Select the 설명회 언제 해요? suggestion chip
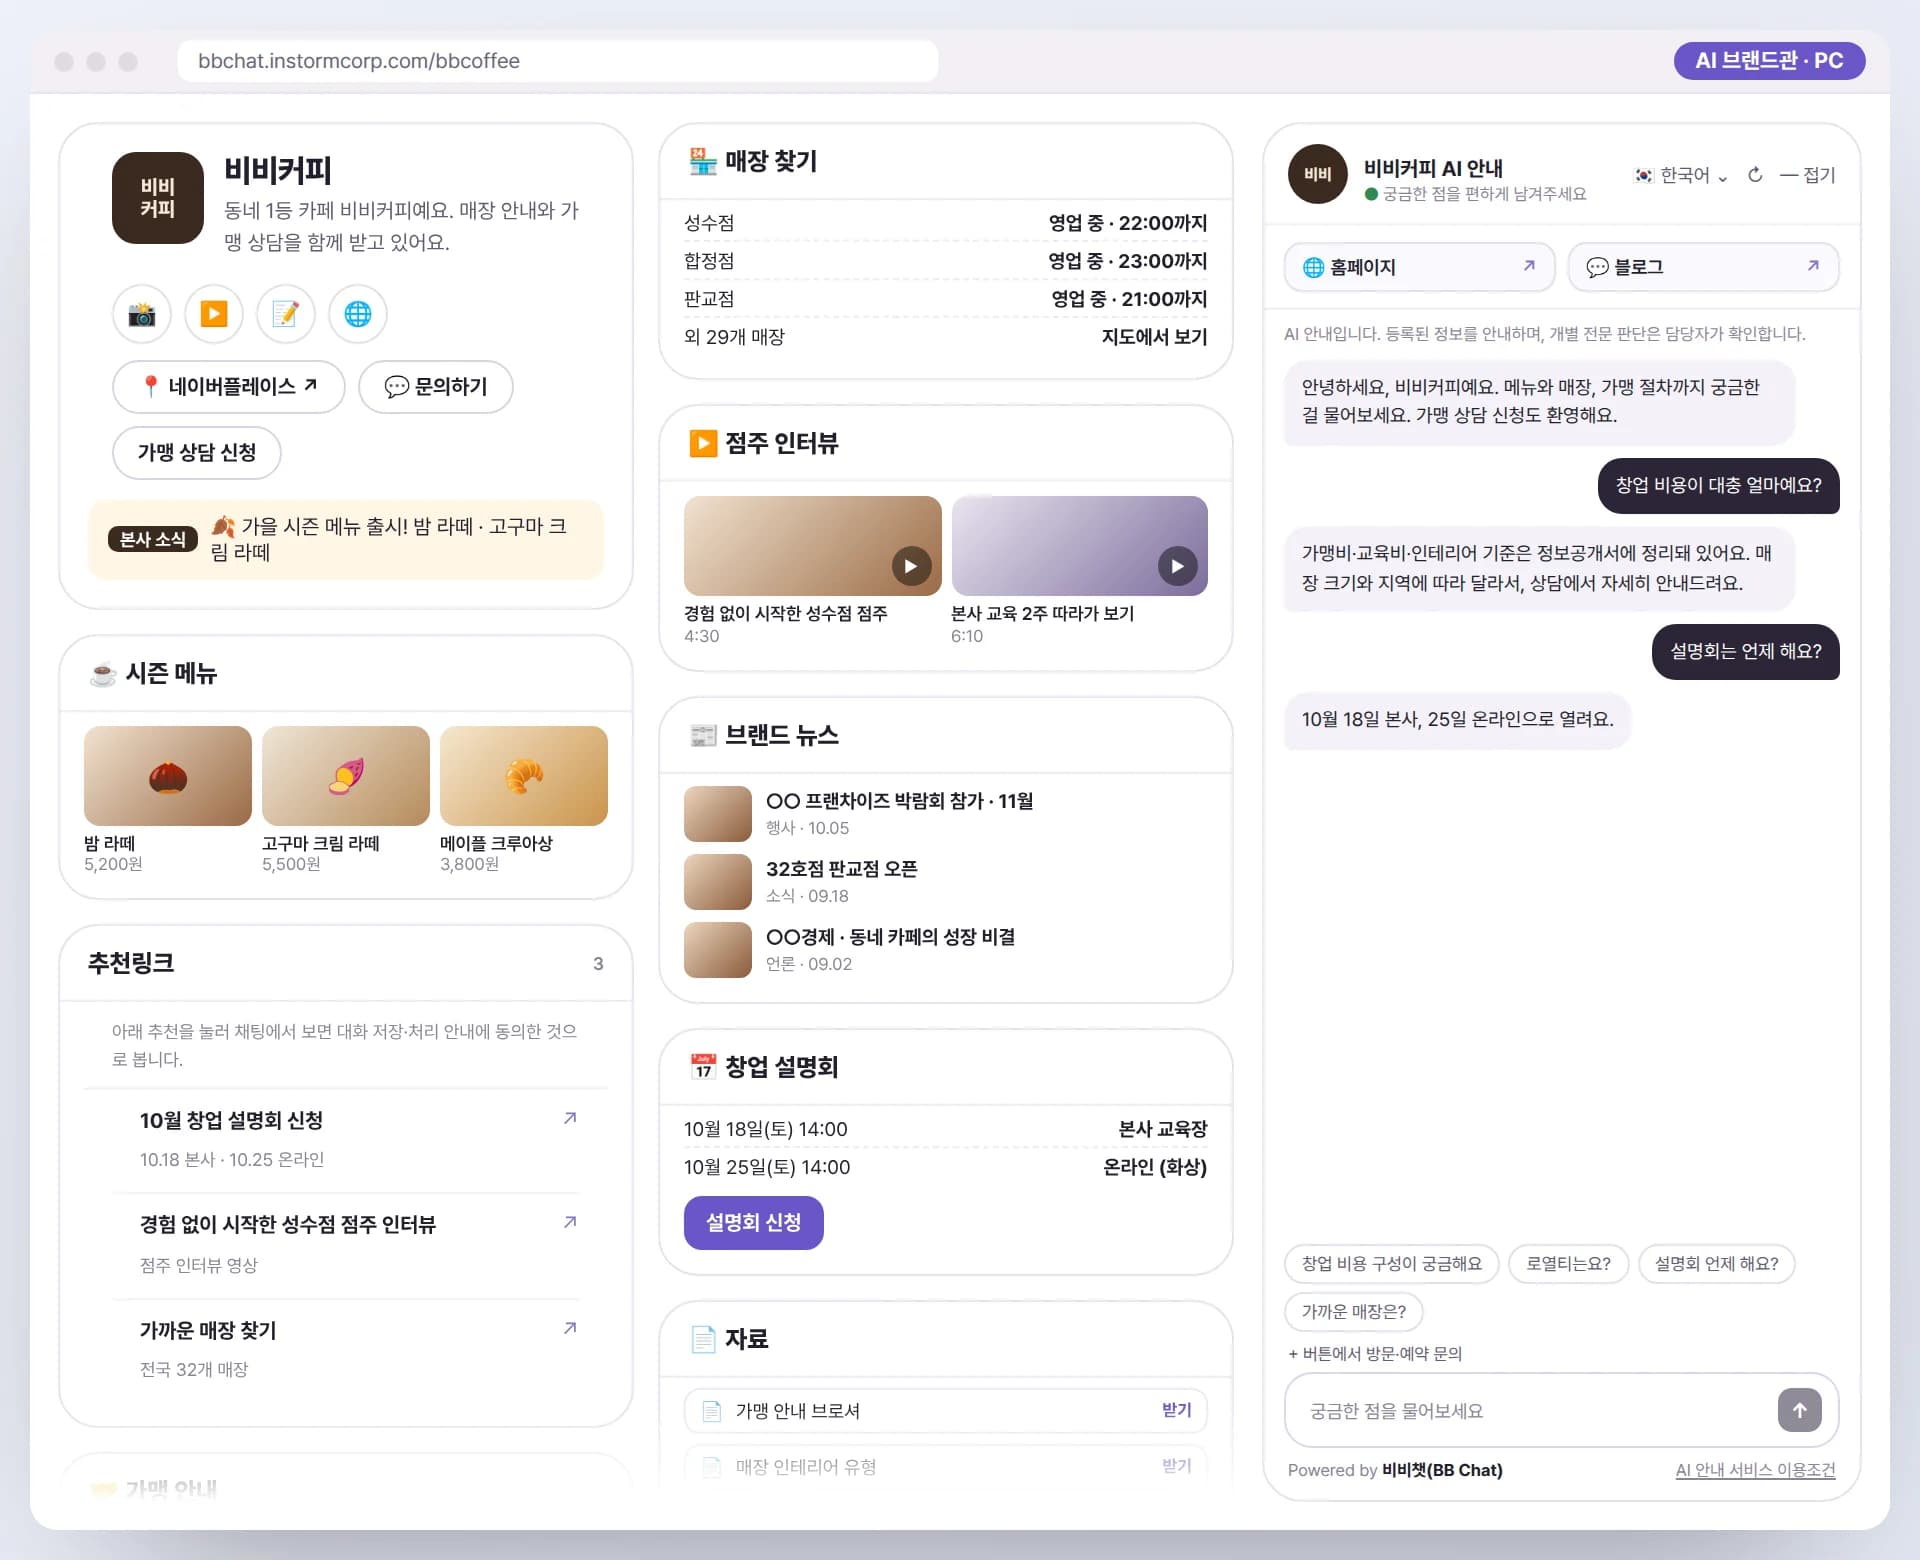The height and width of the screenshot is (1560, 1920). tap(1717, 1264)
